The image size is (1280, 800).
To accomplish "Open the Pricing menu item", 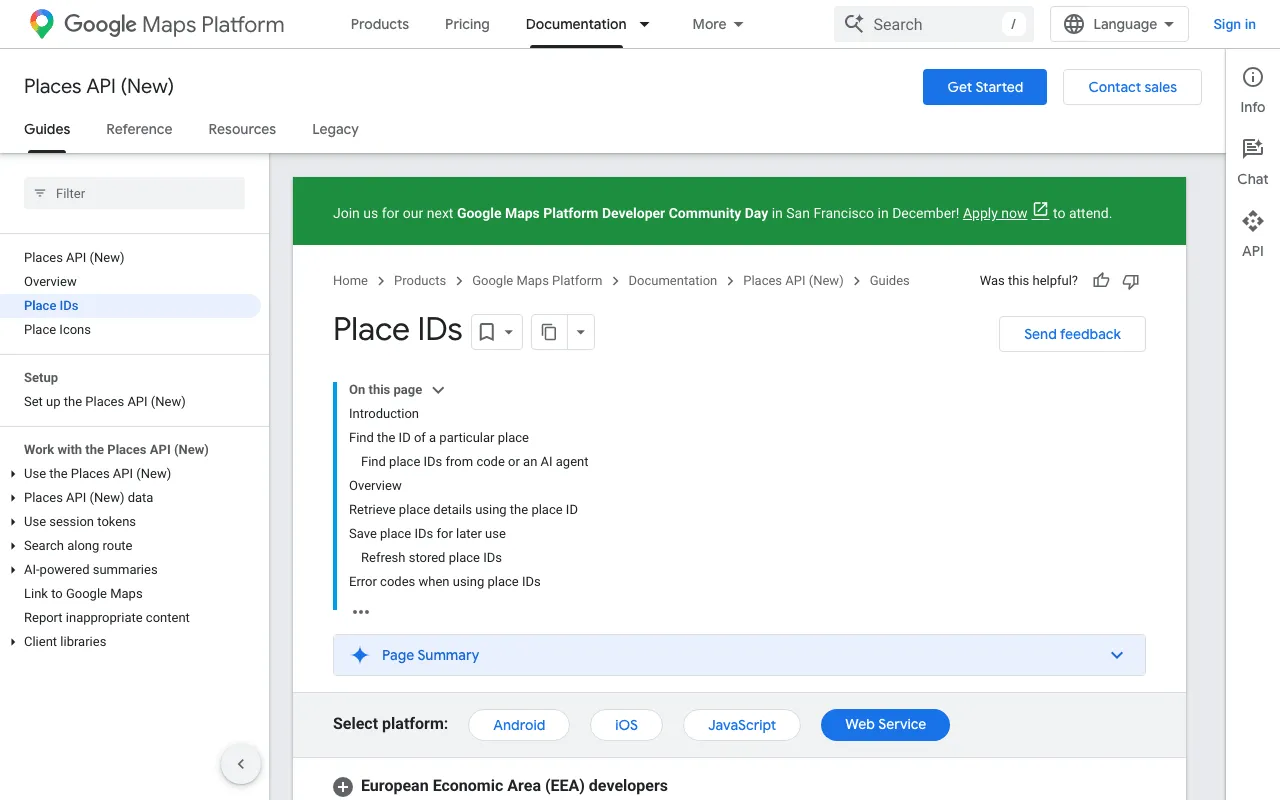I will click(x=467, y=24).
